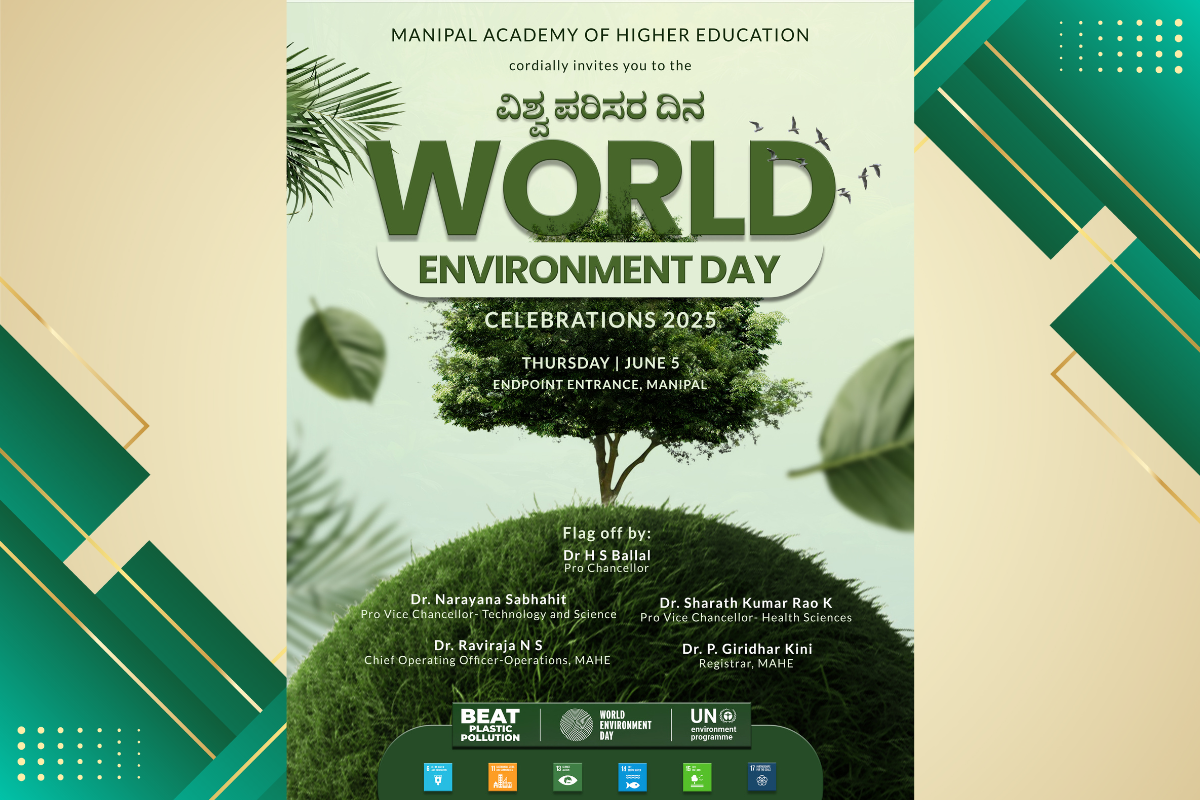Click the UN environment programme logo
Image resolution: width=1200 pixels, height=800 pixels.
point(712,725)
